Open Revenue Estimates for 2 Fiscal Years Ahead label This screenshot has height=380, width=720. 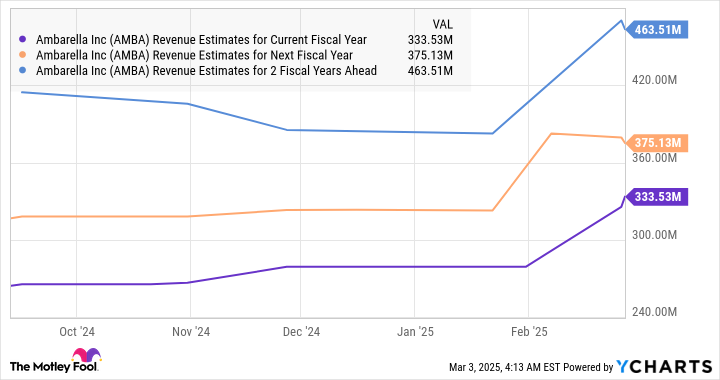click(x=206, y=71)
